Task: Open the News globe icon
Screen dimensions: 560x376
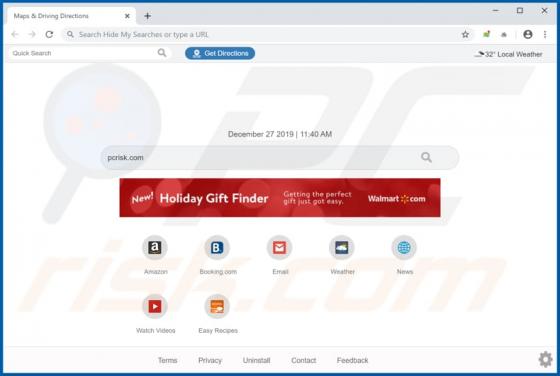Action: click(404, 247)
